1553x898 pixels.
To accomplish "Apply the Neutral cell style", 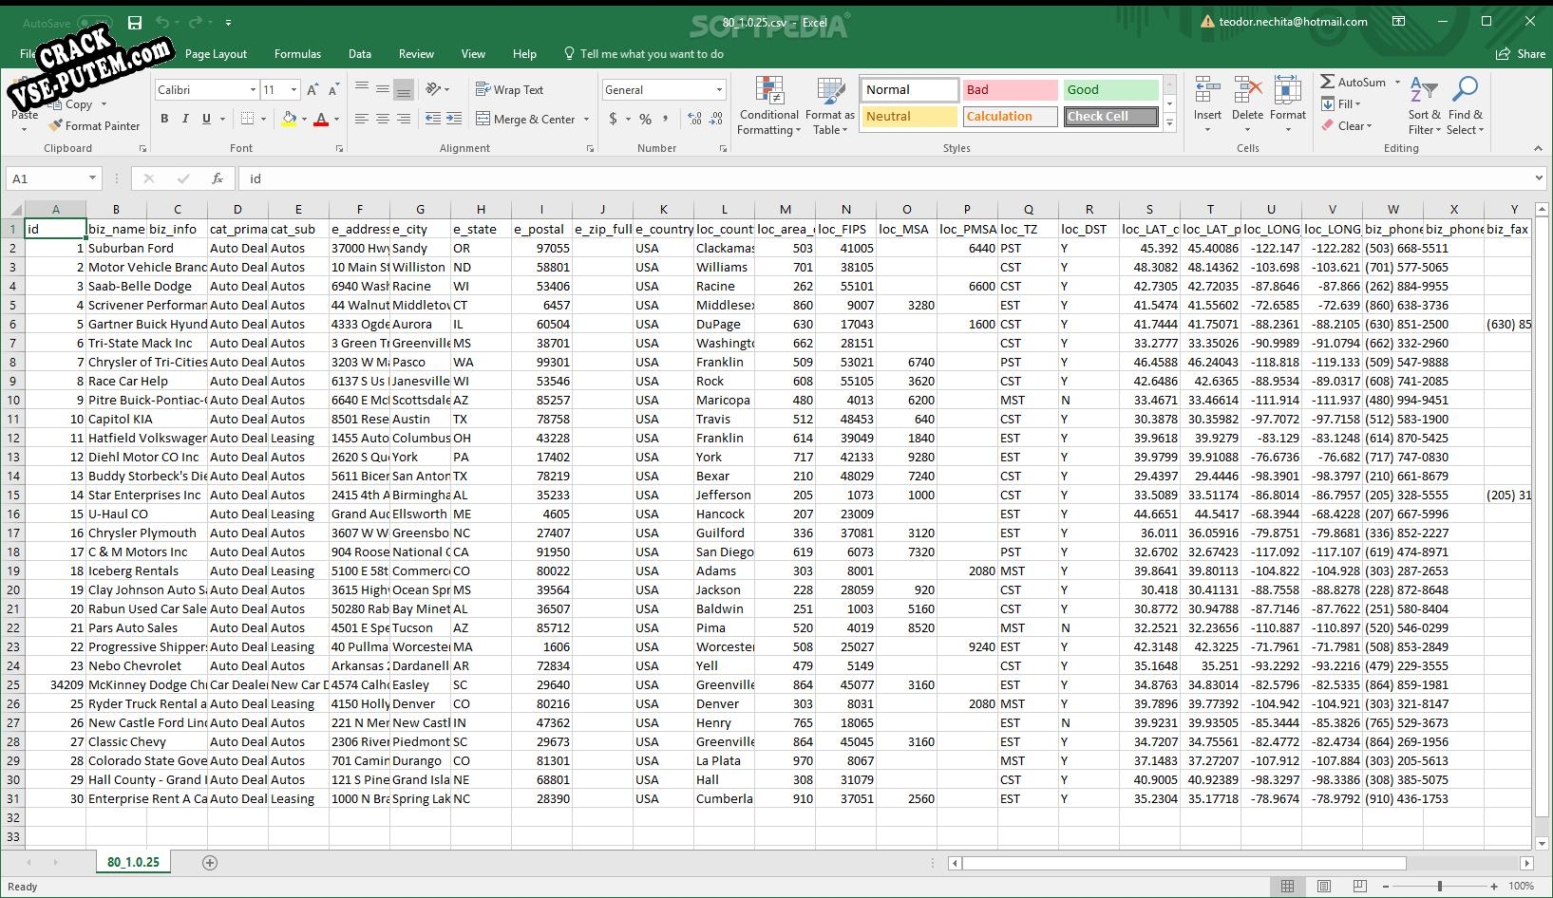I will coord(909,117).
